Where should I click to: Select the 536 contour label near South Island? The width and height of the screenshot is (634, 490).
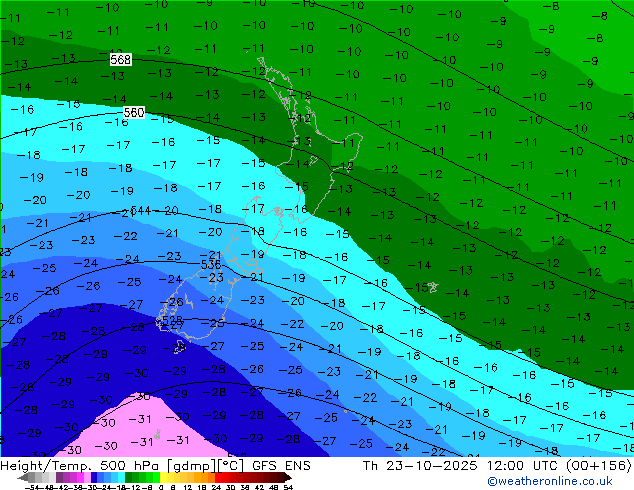(x=211, y=264)
